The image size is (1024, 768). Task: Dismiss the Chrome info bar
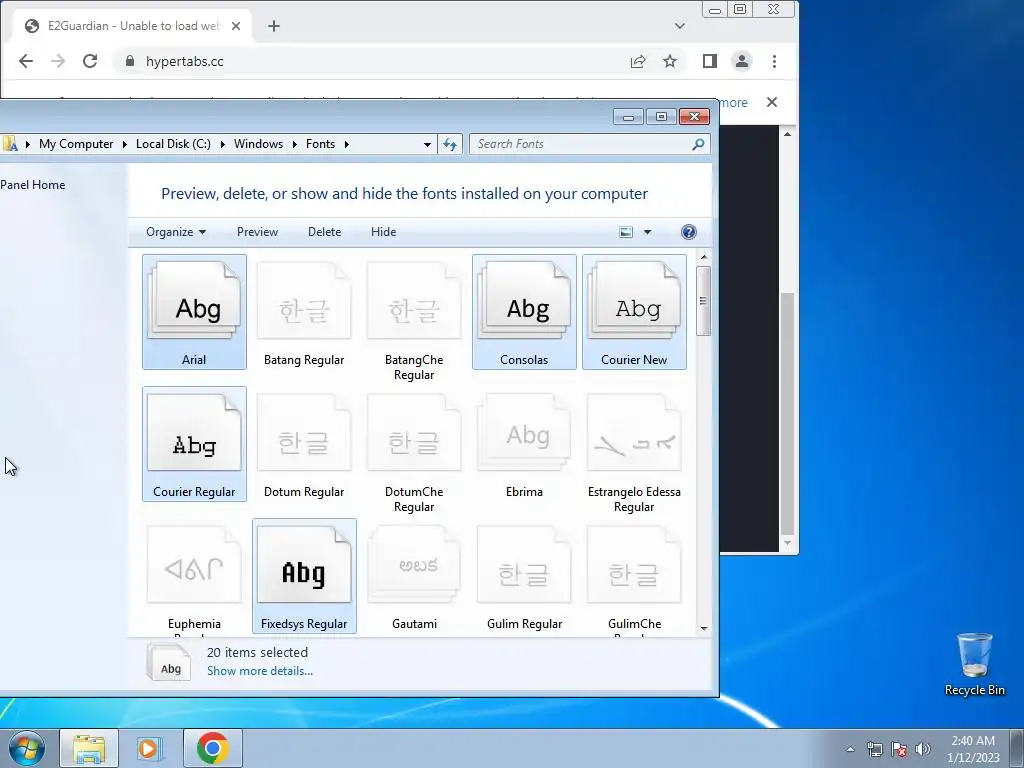pyautogui.click(x=772, y=103)
